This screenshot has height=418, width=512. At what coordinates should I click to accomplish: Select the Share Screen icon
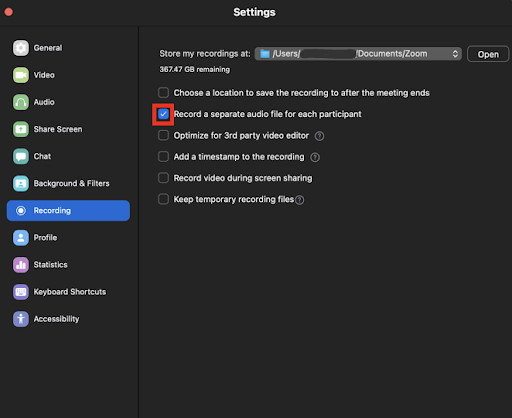21,129
